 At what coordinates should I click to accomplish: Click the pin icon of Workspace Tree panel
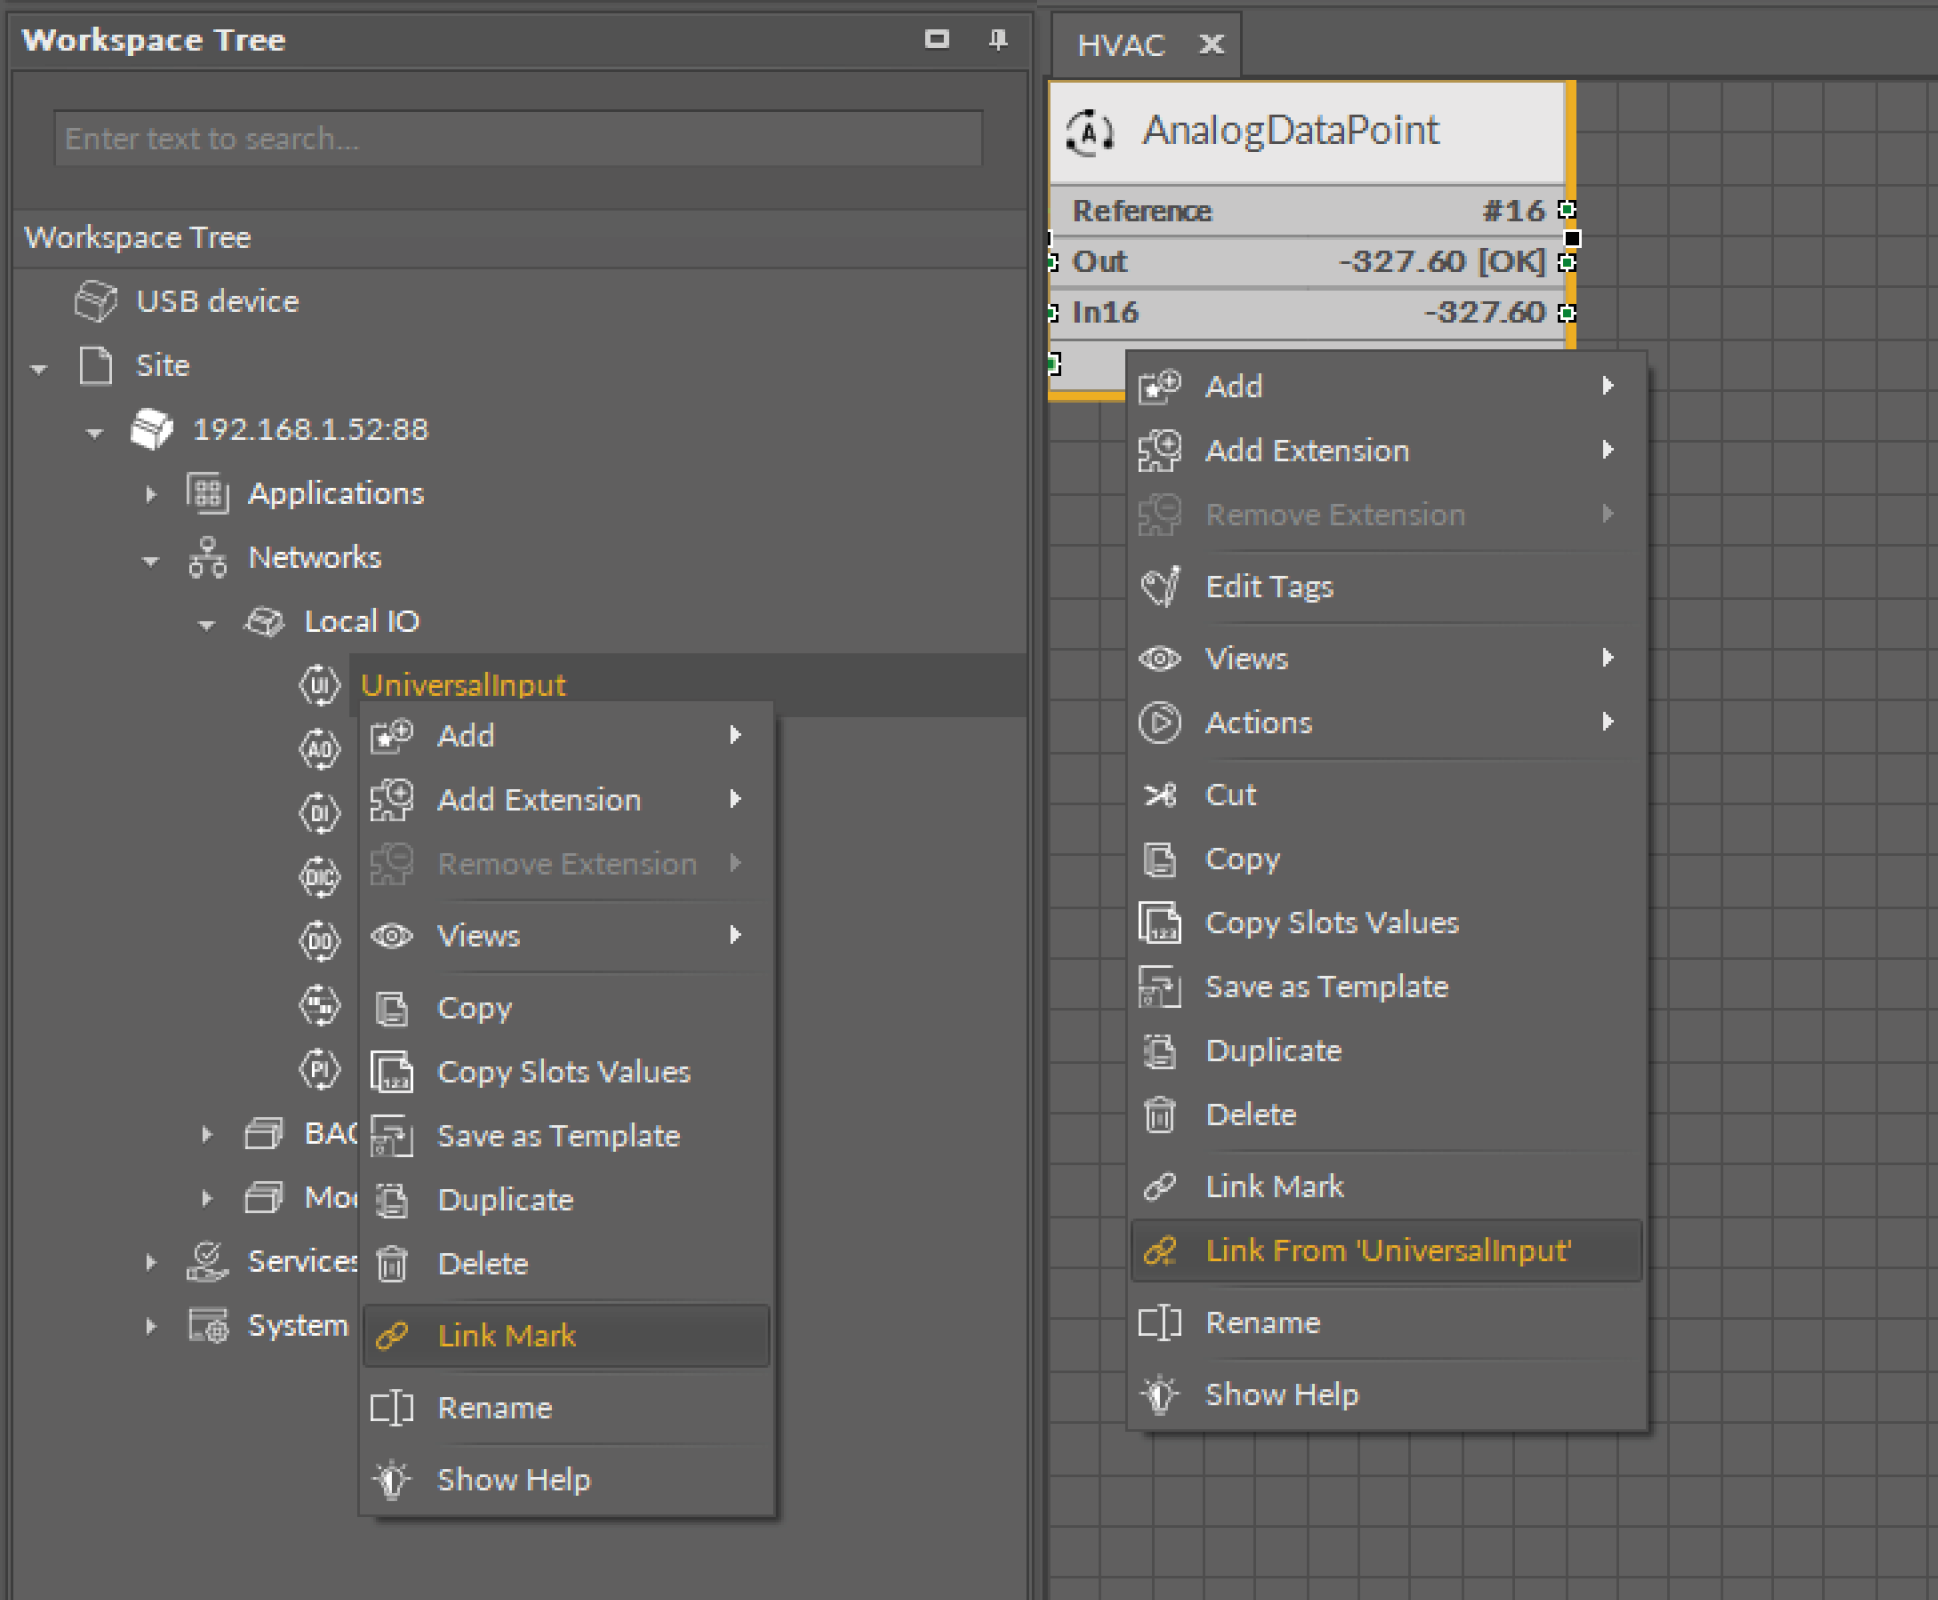997,39
